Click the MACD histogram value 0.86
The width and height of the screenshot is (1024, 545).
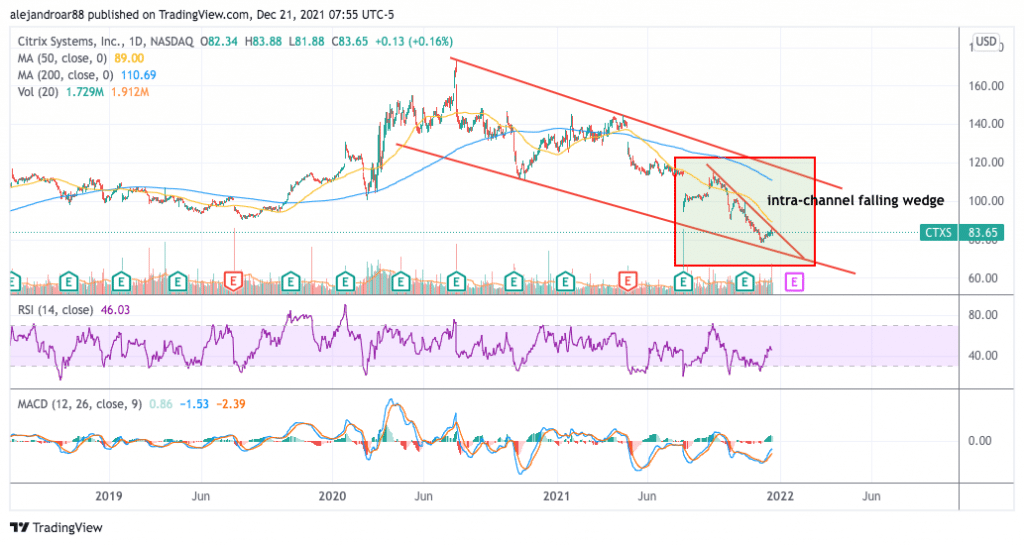(161, 405)
